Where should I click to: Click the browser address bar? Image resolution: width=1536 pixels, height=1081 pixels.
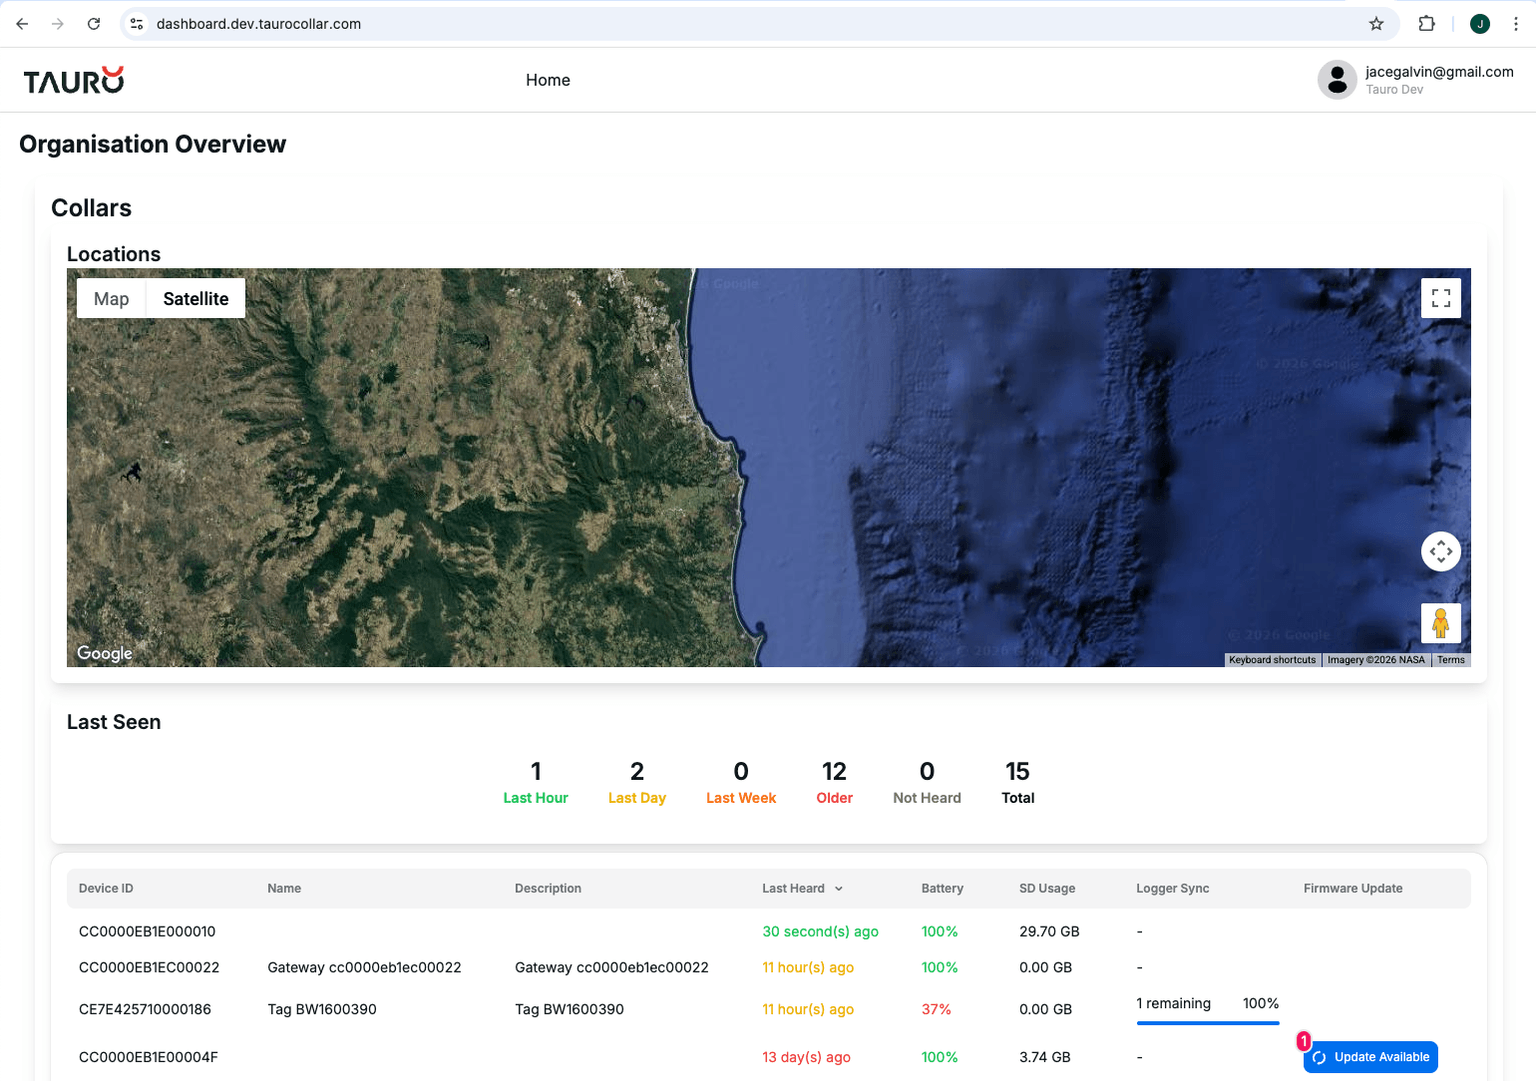click(x=600, y=23)
